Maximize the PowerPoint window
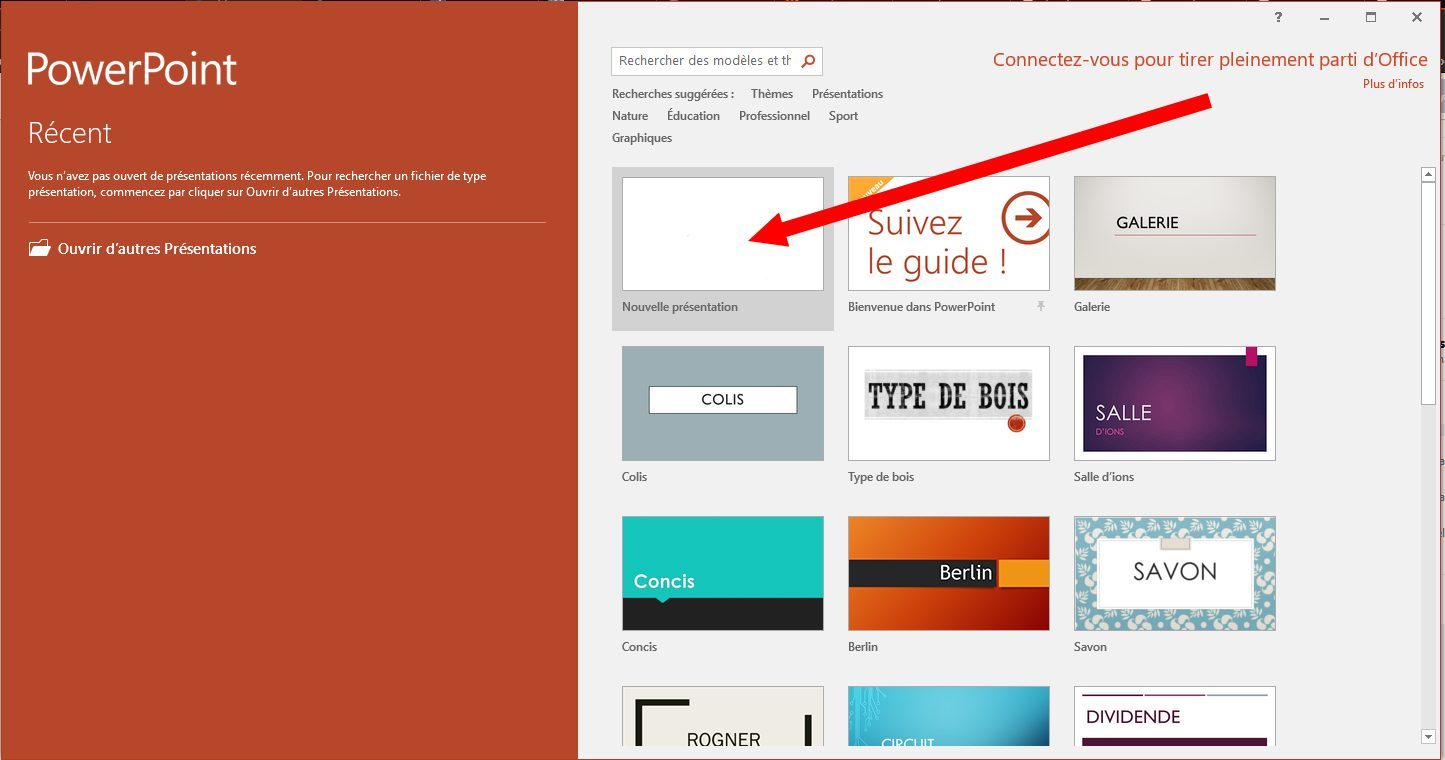Viewport: 1445px width, 760px height. 1371,17
